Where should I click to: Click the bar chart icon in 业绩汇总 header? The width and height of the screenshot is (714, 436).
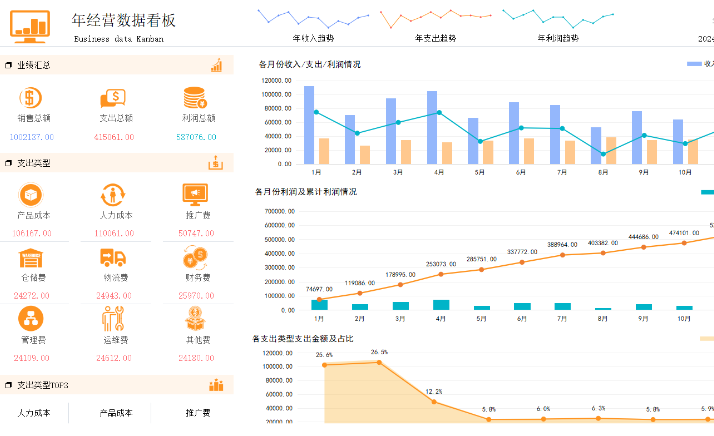click(216, 65)
